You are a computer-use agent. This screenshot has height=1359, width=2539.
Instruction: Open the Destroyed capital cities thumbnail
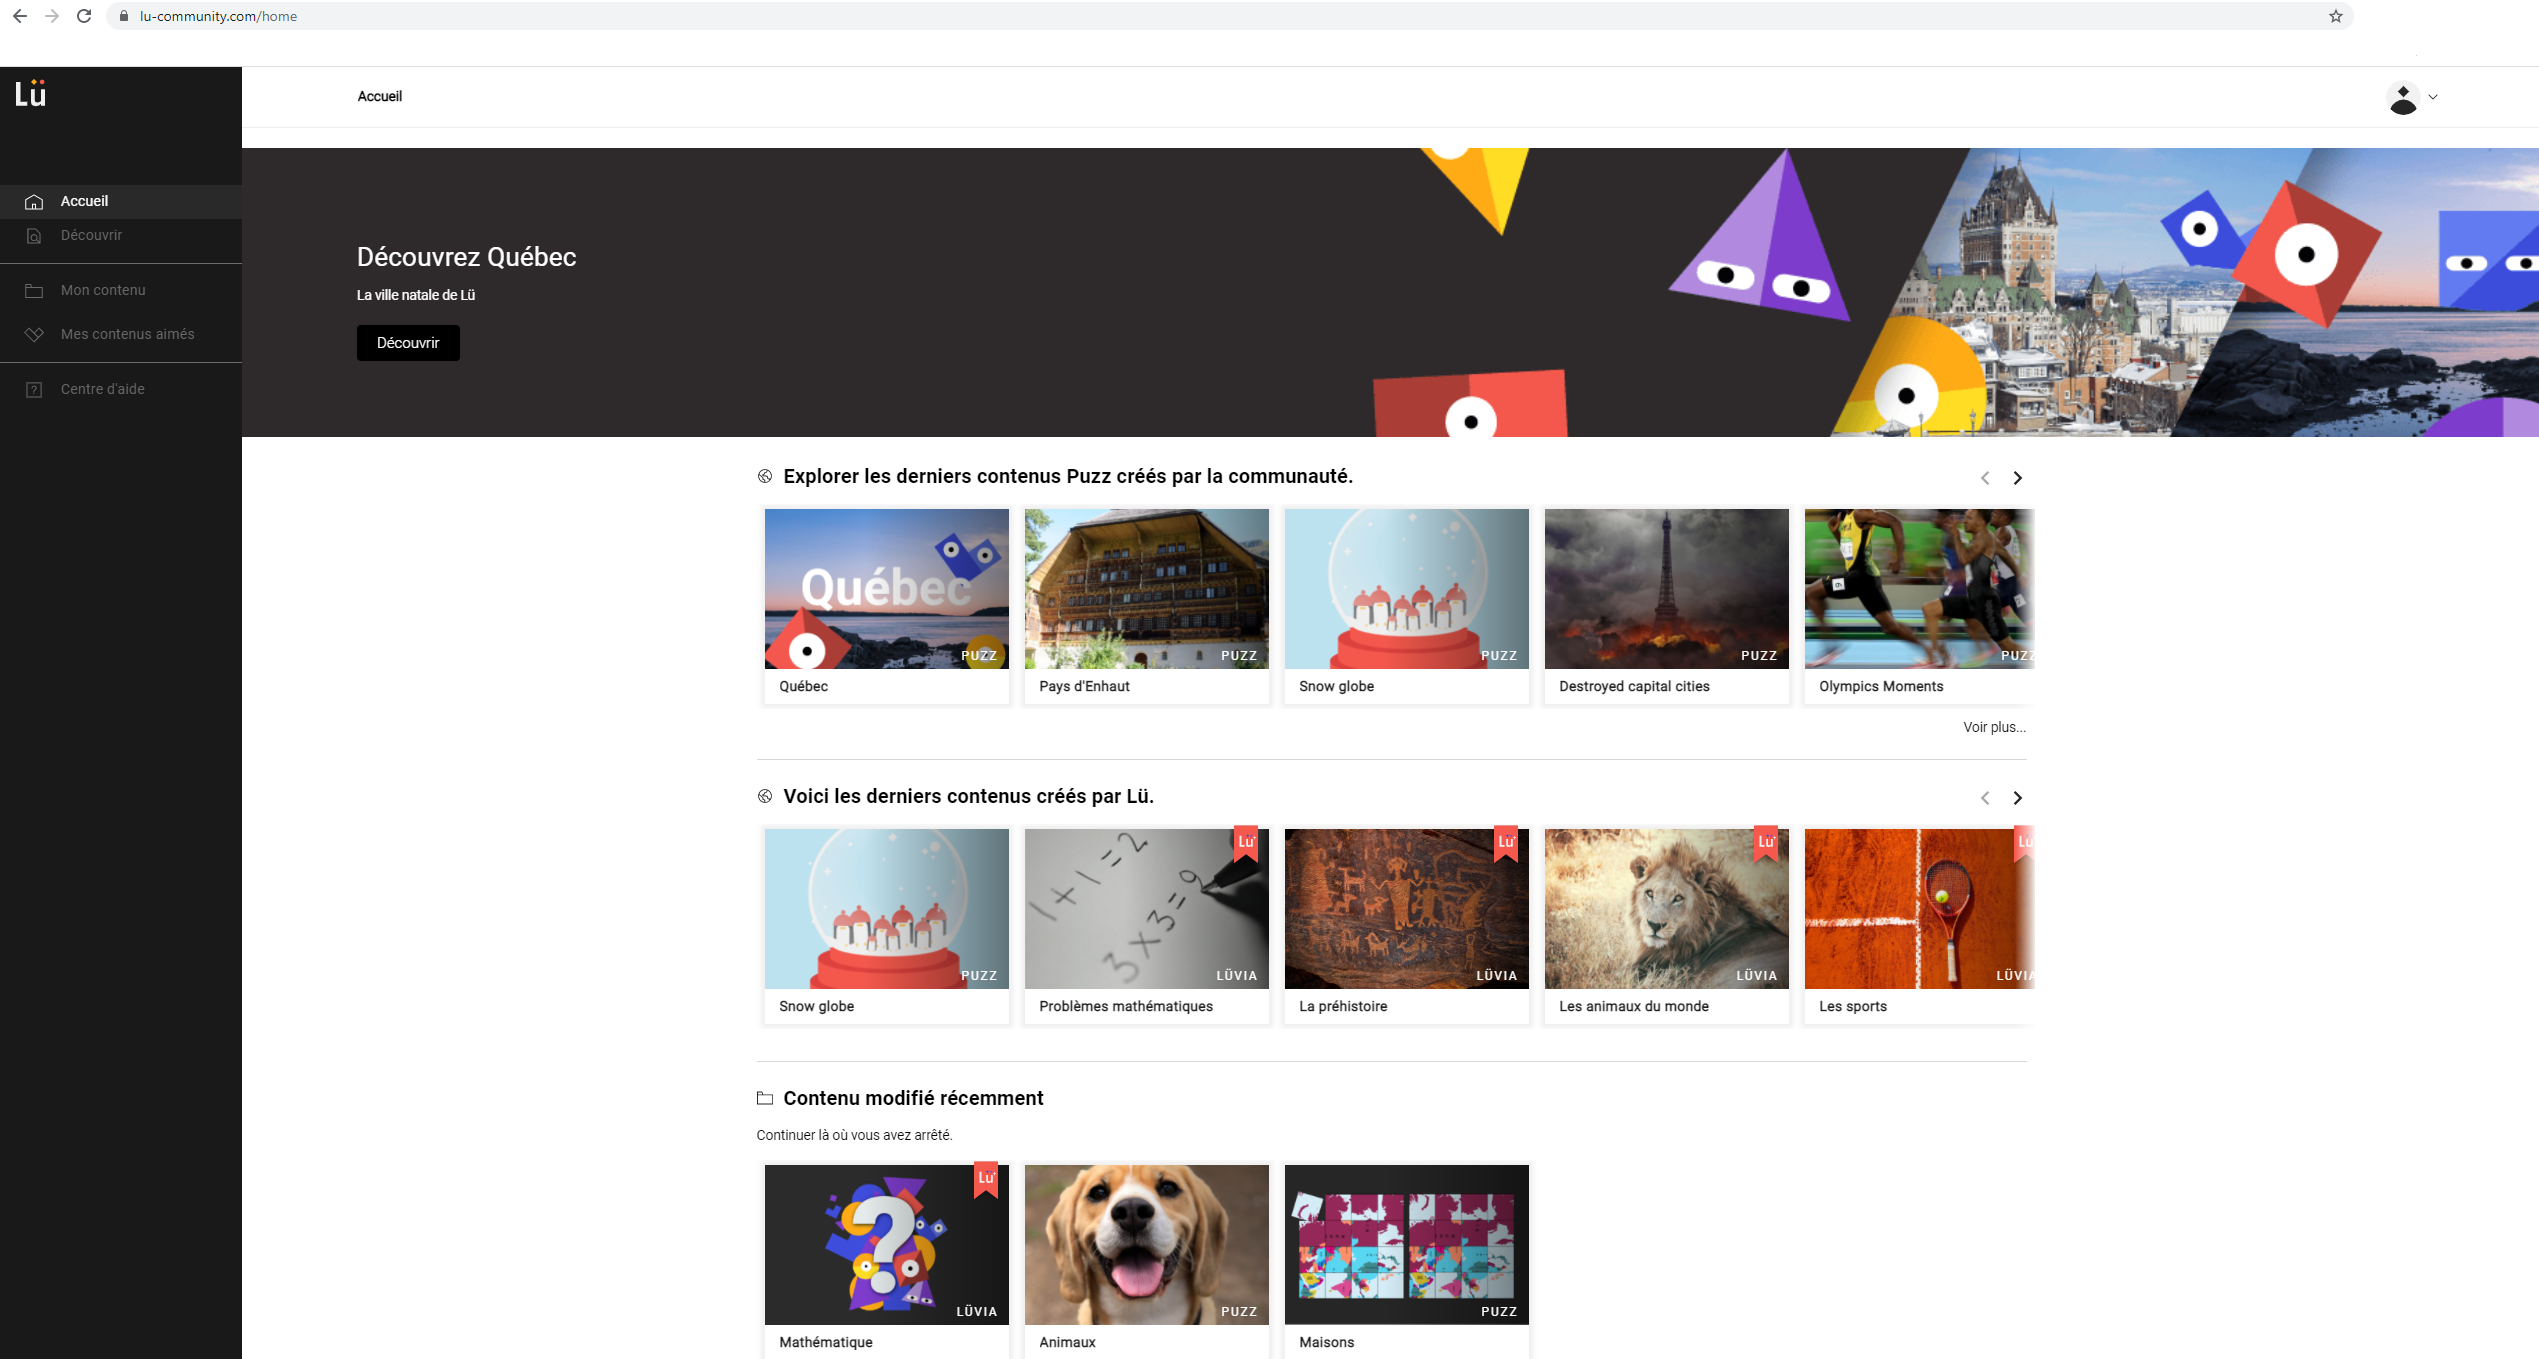pyautogui.click(x=1666, y=589)
